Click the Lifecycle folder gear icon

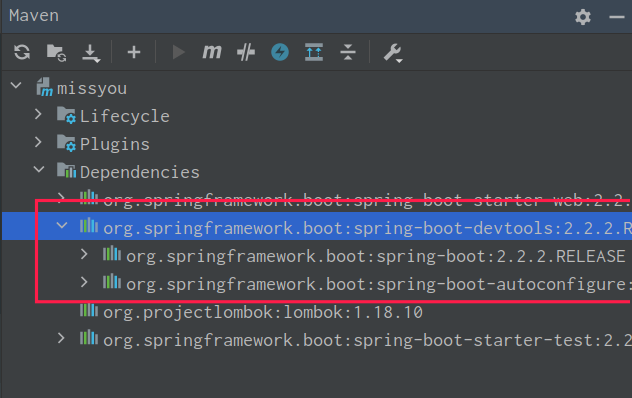(x=66, y=115)
